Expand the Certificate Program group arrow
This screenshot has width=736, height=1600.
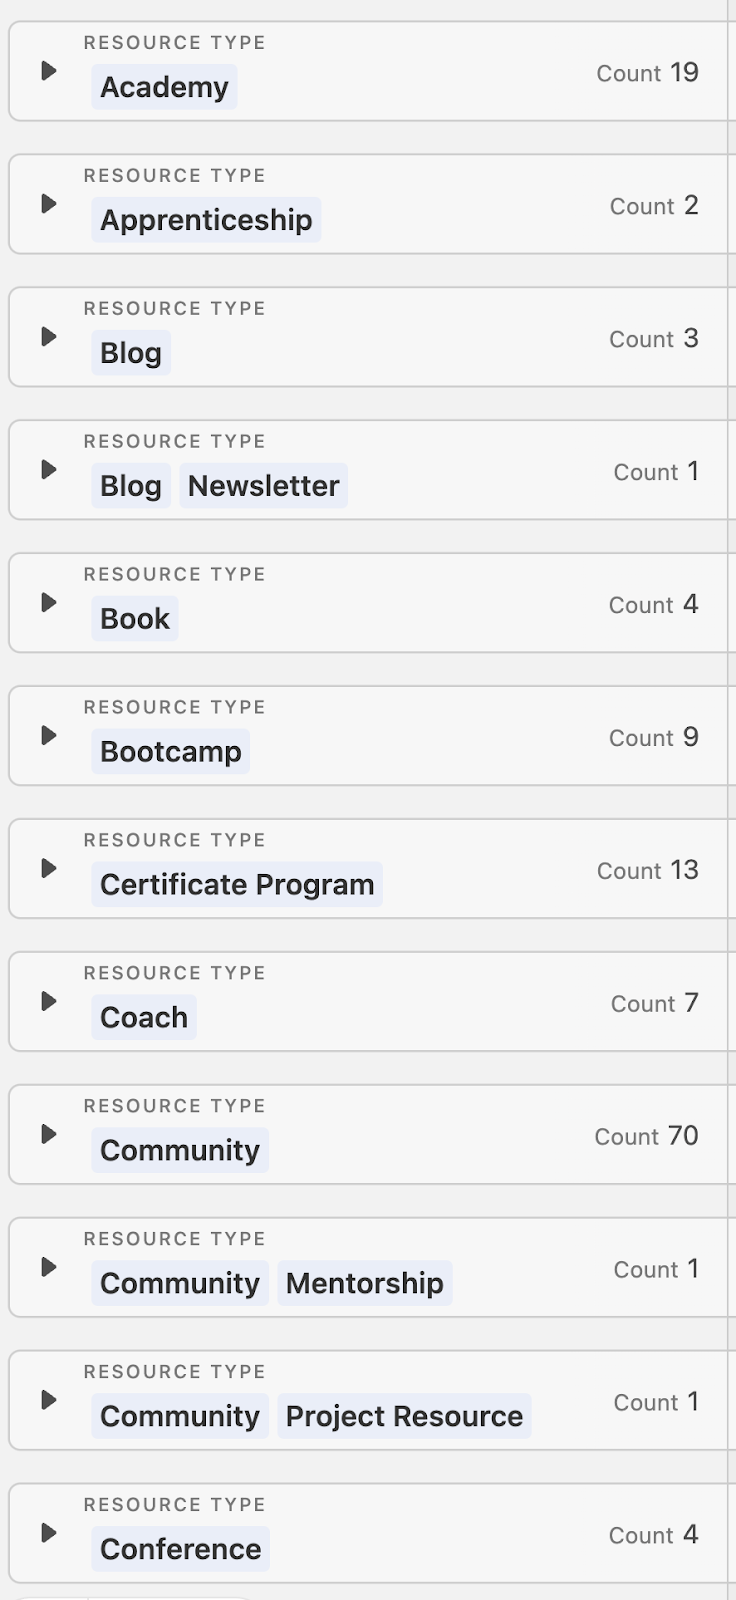tap(48, 869)
